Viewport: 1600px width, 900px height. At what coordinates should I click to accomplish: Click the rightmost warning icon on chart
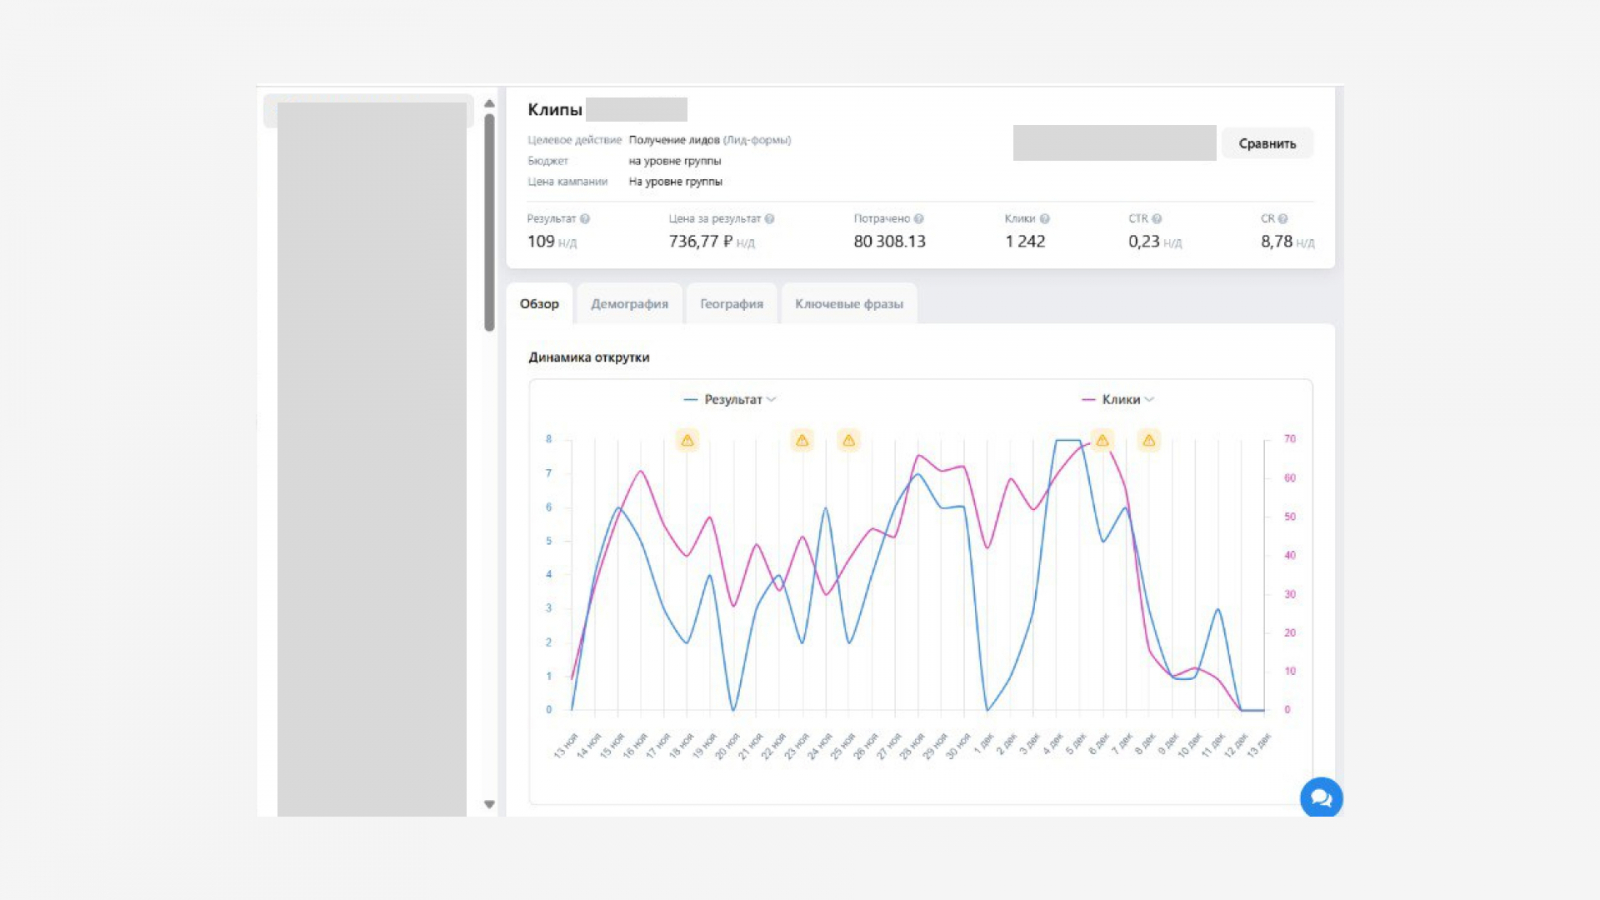[1149, 440]
